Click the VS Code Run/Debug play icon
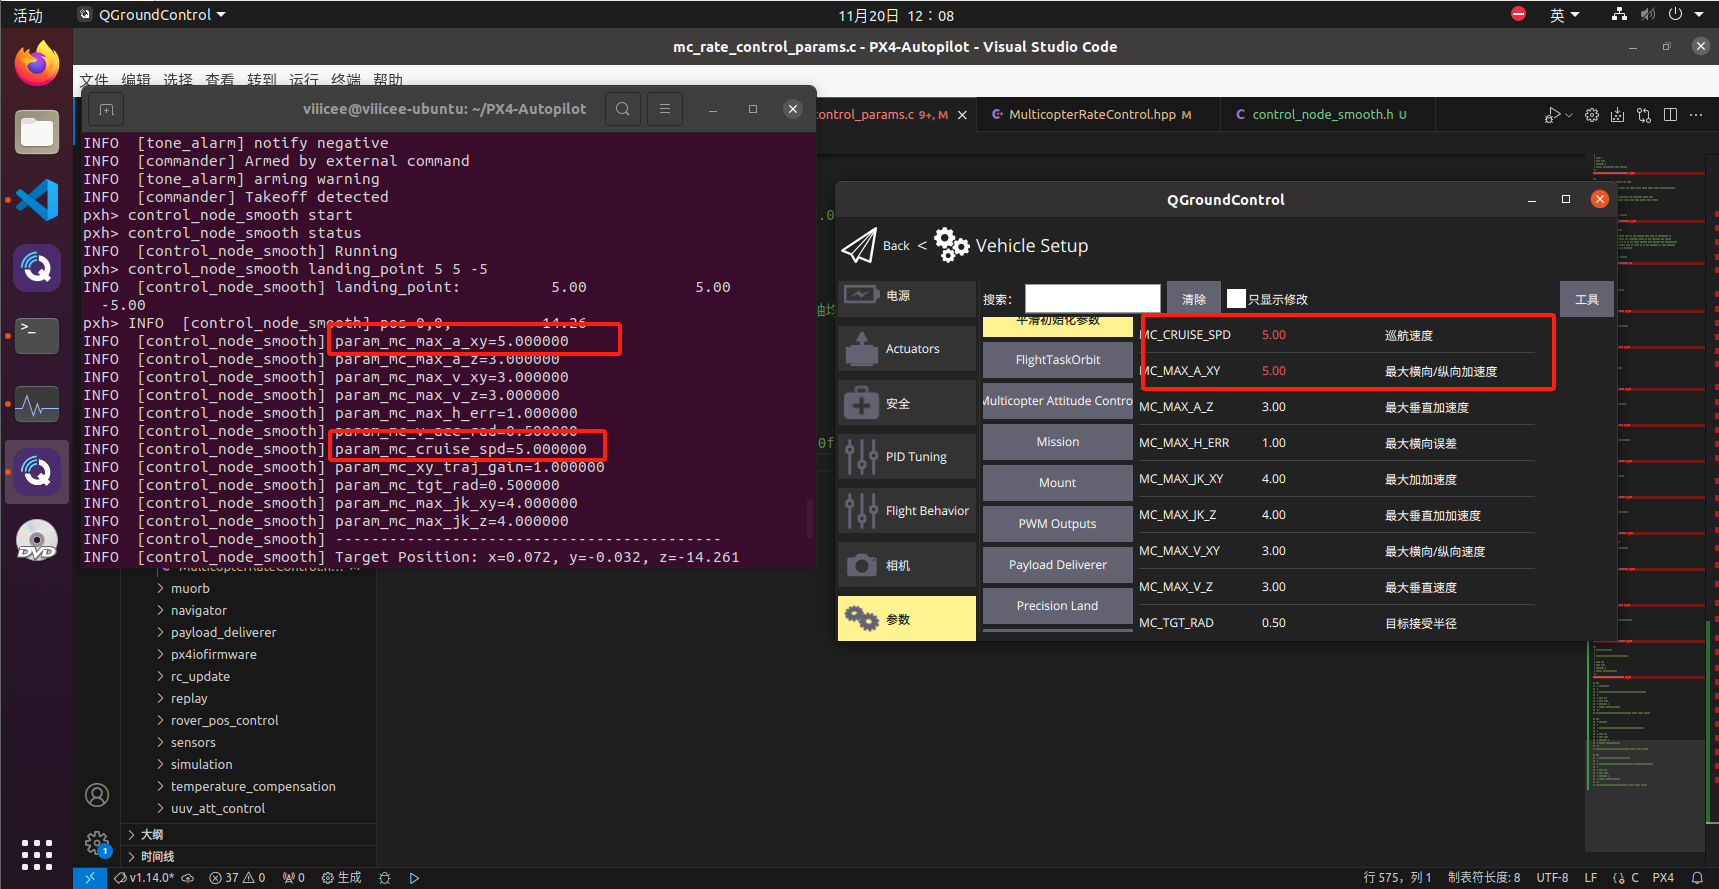This screenshot has height=889, width=1719. [1552, 115]
